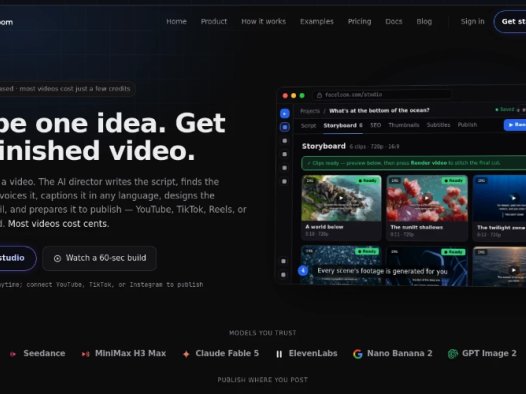
Task: Click the 'Most videos cost cents.' sentence
Action: (58, 224)
